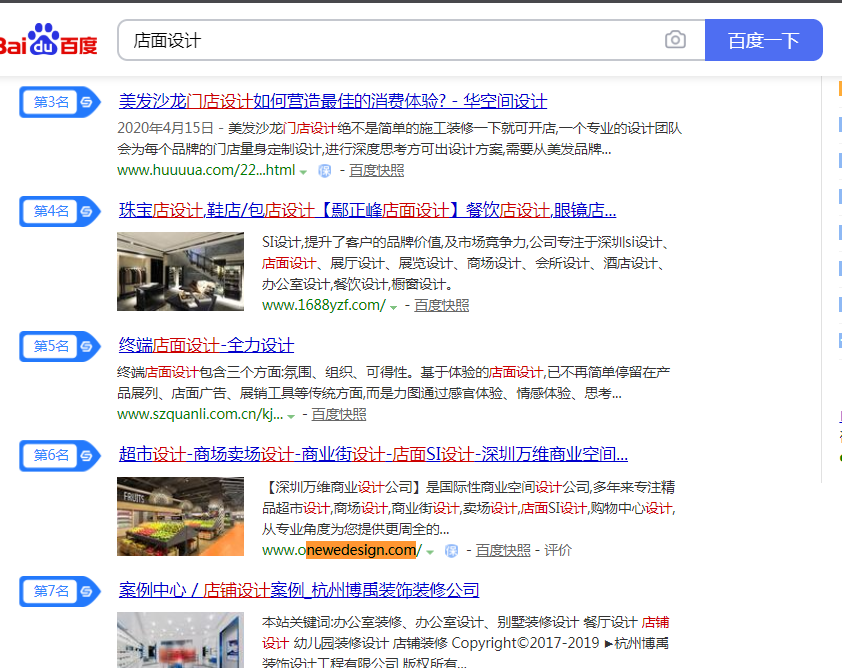Click URL text www.szquanli.com.cn/kj...
This screenshot has width=842, height=668.
(200, 414)
